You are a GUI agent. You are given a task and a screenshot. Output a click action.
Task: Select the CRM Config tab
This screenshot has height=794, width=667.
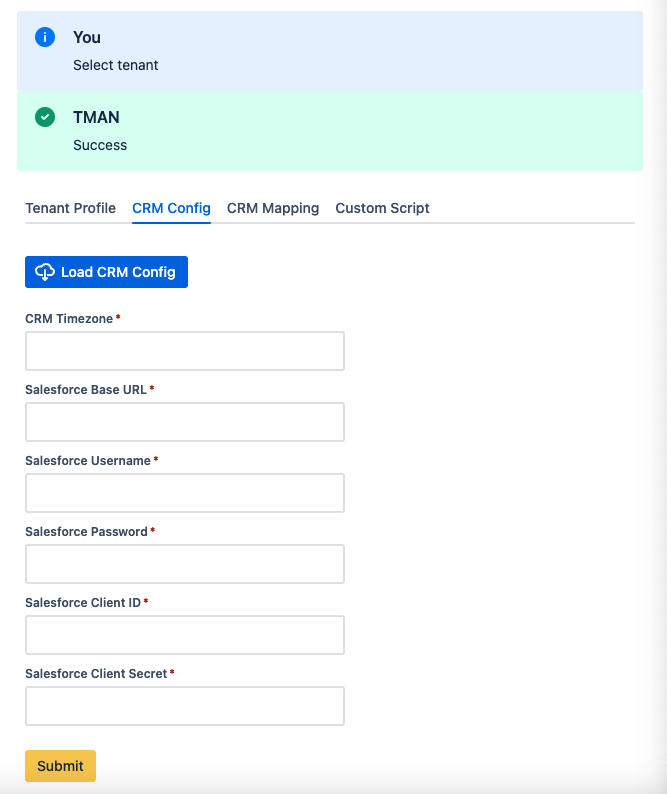tap(171, 208)
